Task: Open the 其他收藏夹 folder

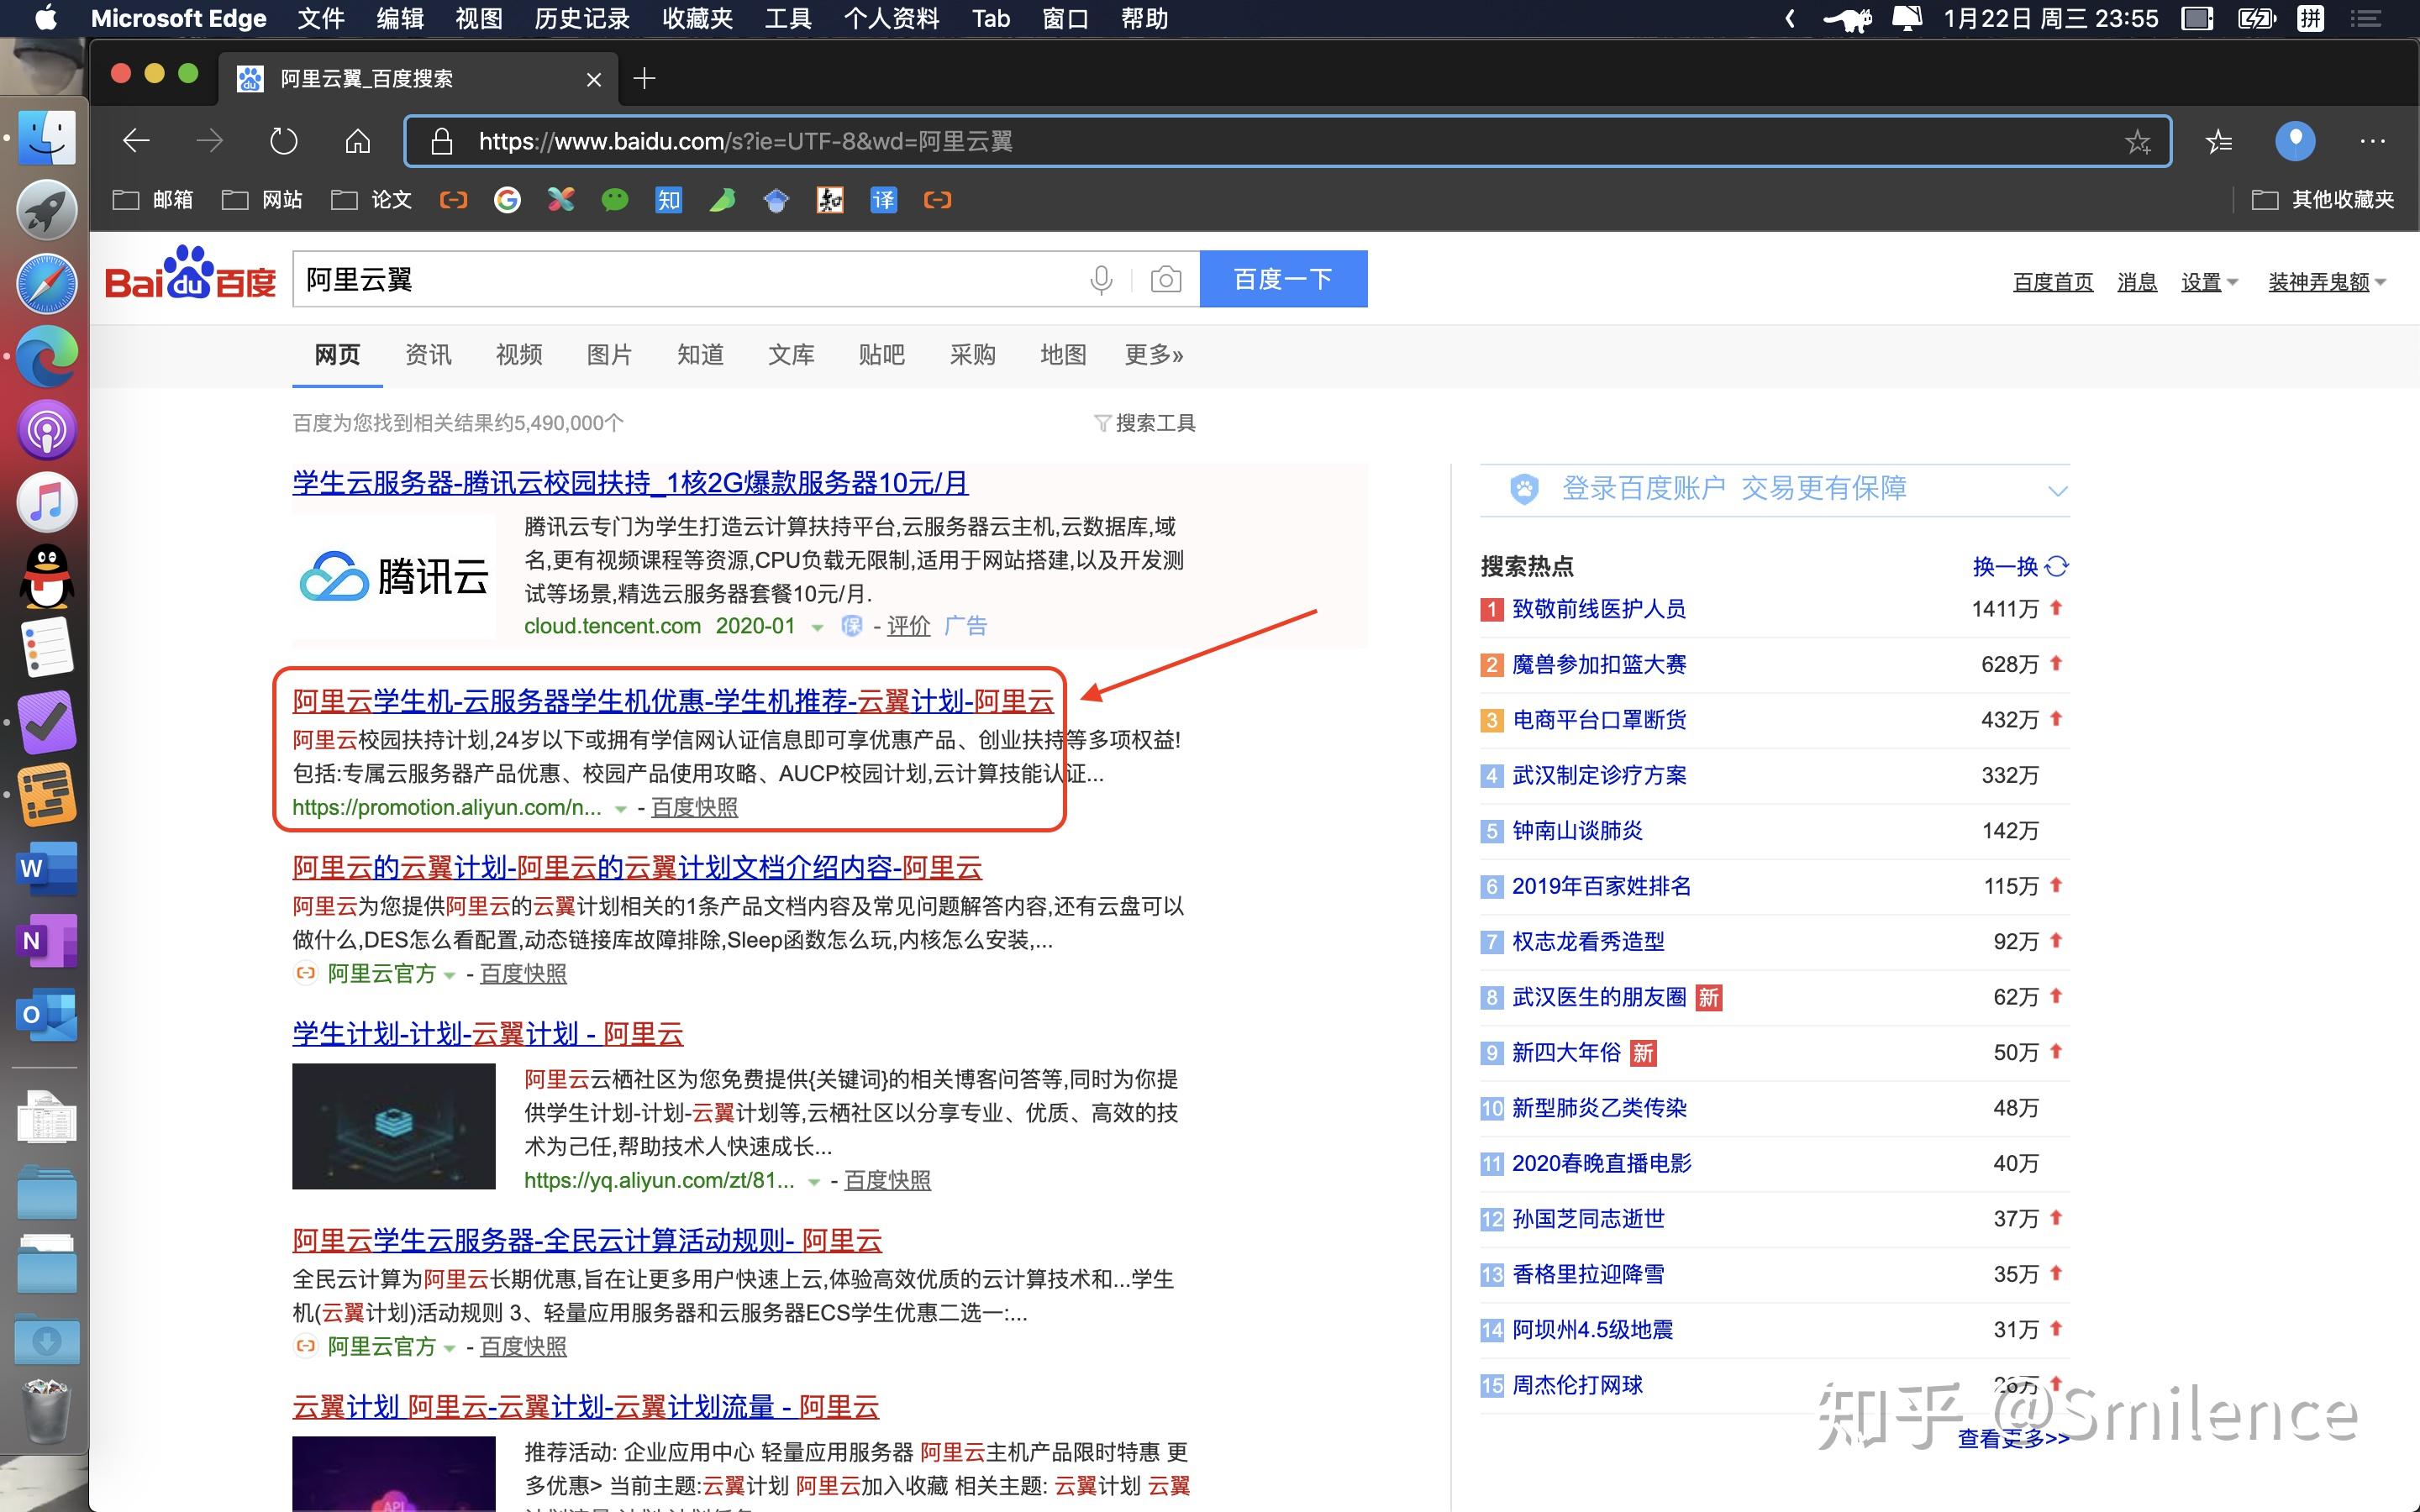Action: click(x=2323, y=200)
